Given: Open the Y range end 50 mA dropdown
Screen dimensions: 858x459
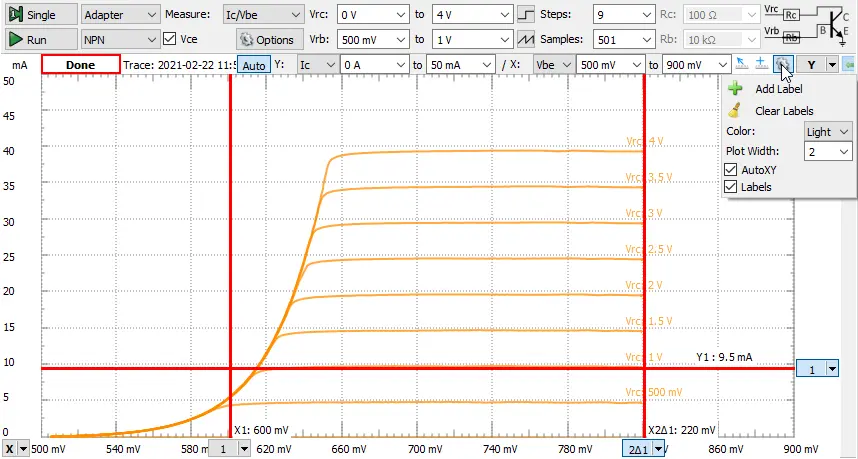Looking at the screenshot, I should tap(460, 65).
